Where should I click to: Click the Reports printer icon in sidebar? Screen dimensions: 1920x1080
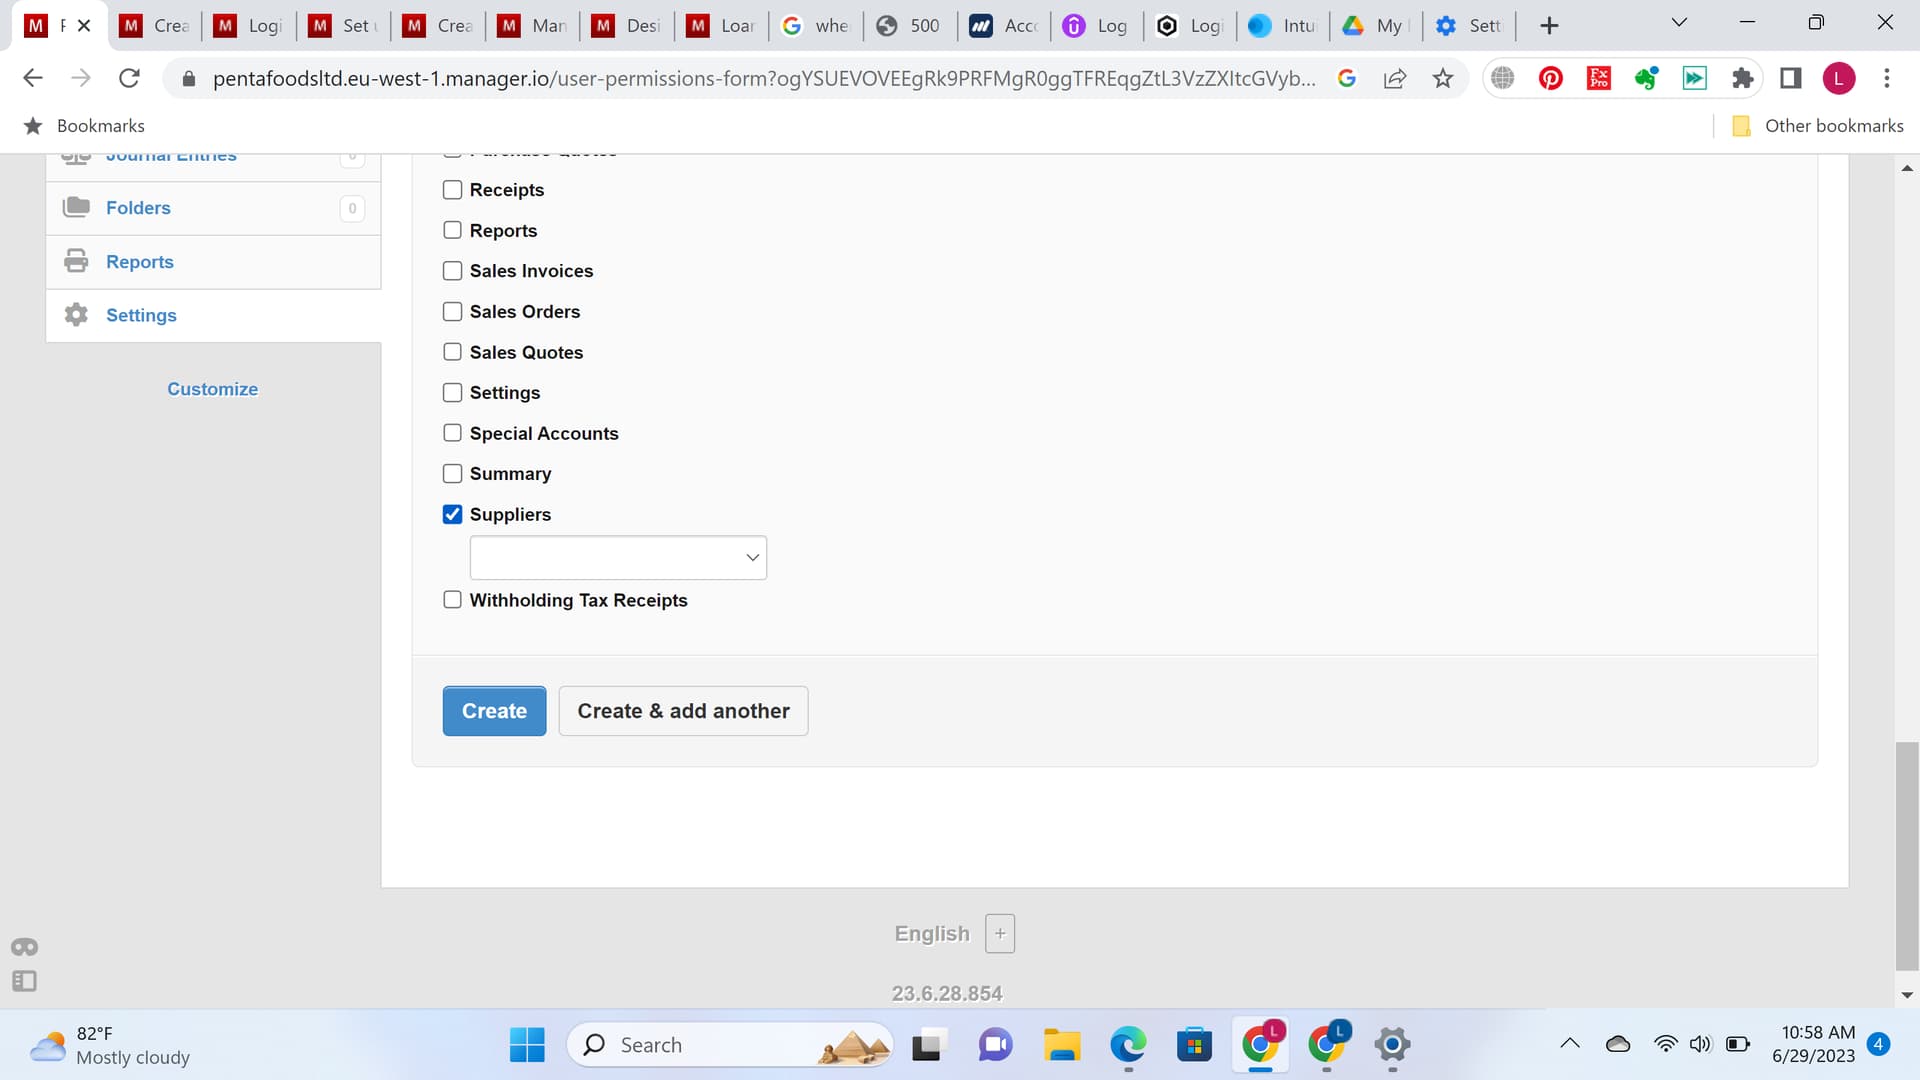click(76, 261)
